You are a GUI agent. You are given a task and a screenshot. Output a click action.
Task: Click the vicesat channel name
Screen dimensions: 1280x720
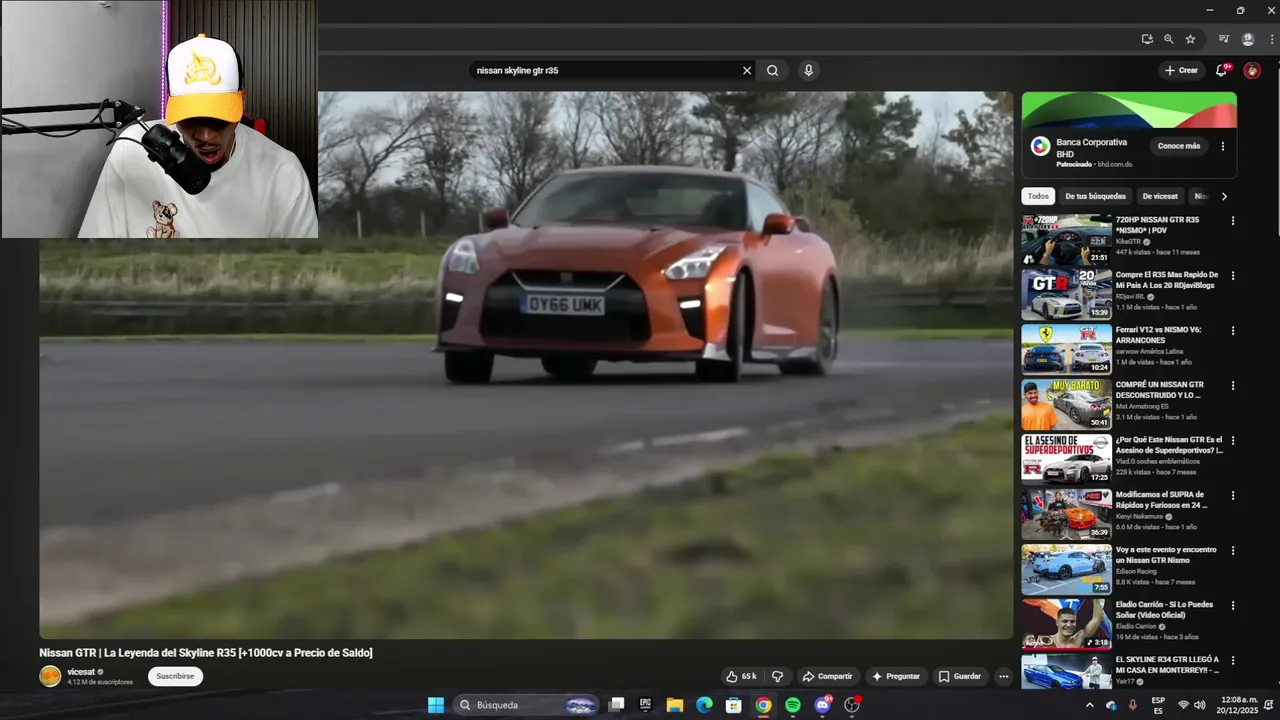pos(81,672)
